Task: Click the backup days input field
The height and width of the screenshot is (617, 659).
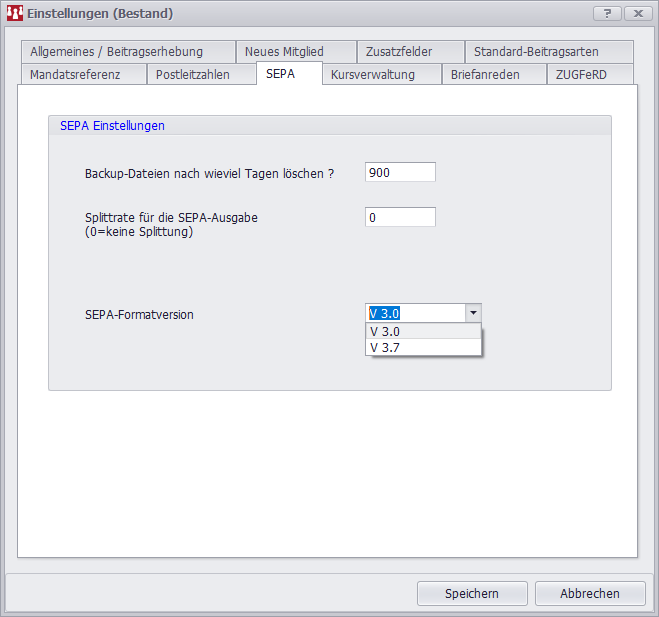Action: [x=400, y=173]
